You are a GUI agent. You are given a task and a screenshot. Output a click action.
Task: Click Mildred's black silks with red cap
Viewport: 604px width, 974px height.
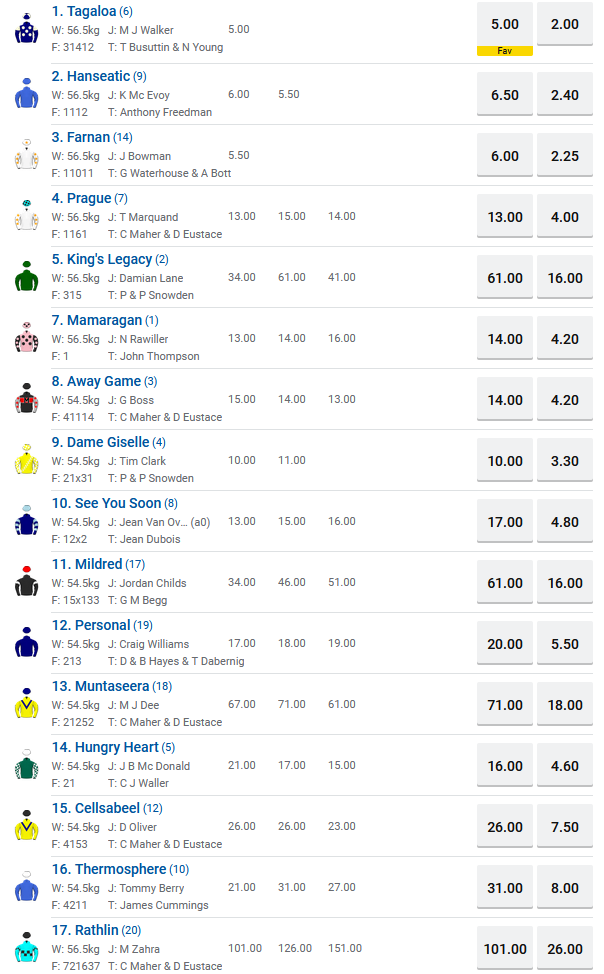click(26, 581)
